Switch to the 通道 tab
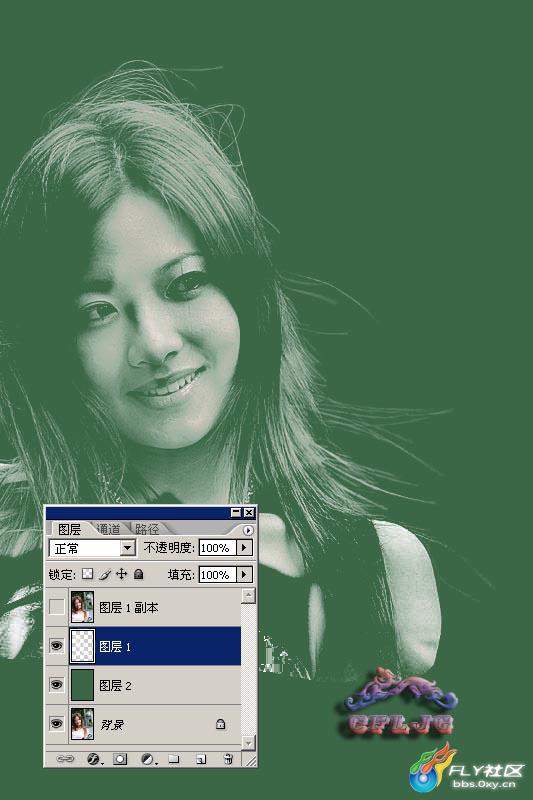Viewport: 533px width, 800px height. tap(109, 529)
